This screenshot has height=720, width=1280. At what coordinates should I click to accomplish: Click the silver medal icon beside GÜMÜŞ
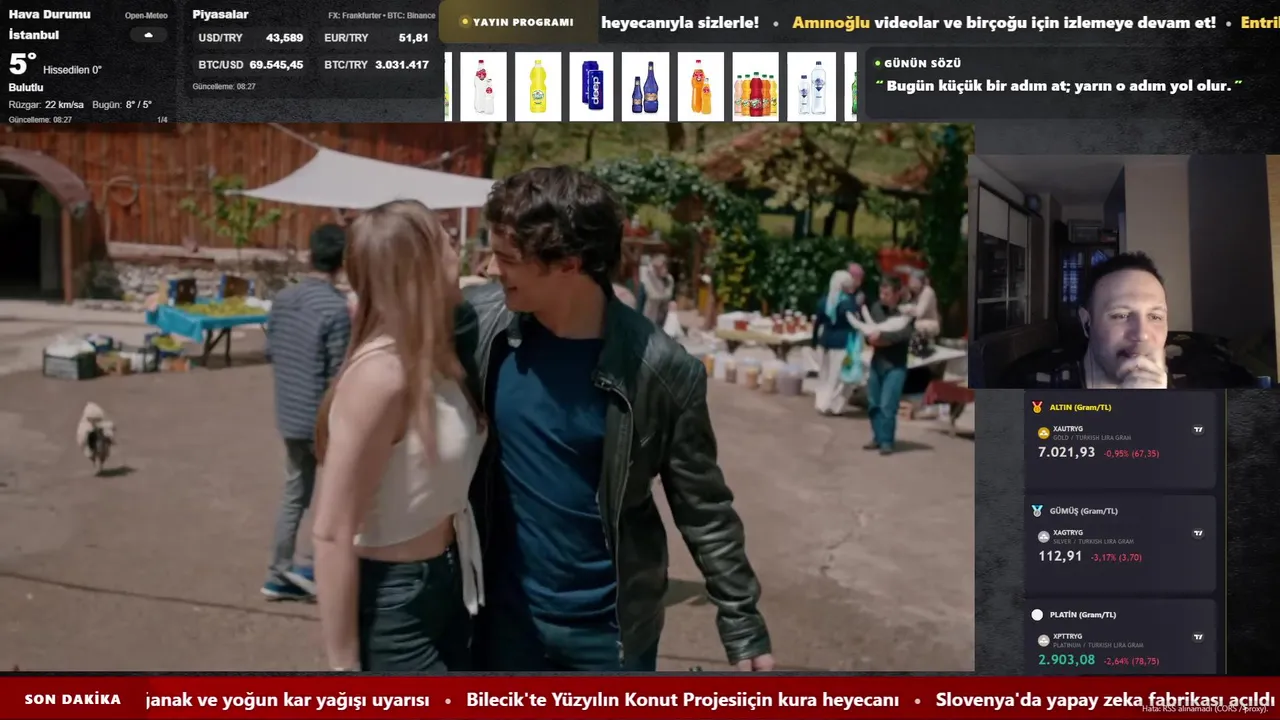point(1037,511)
